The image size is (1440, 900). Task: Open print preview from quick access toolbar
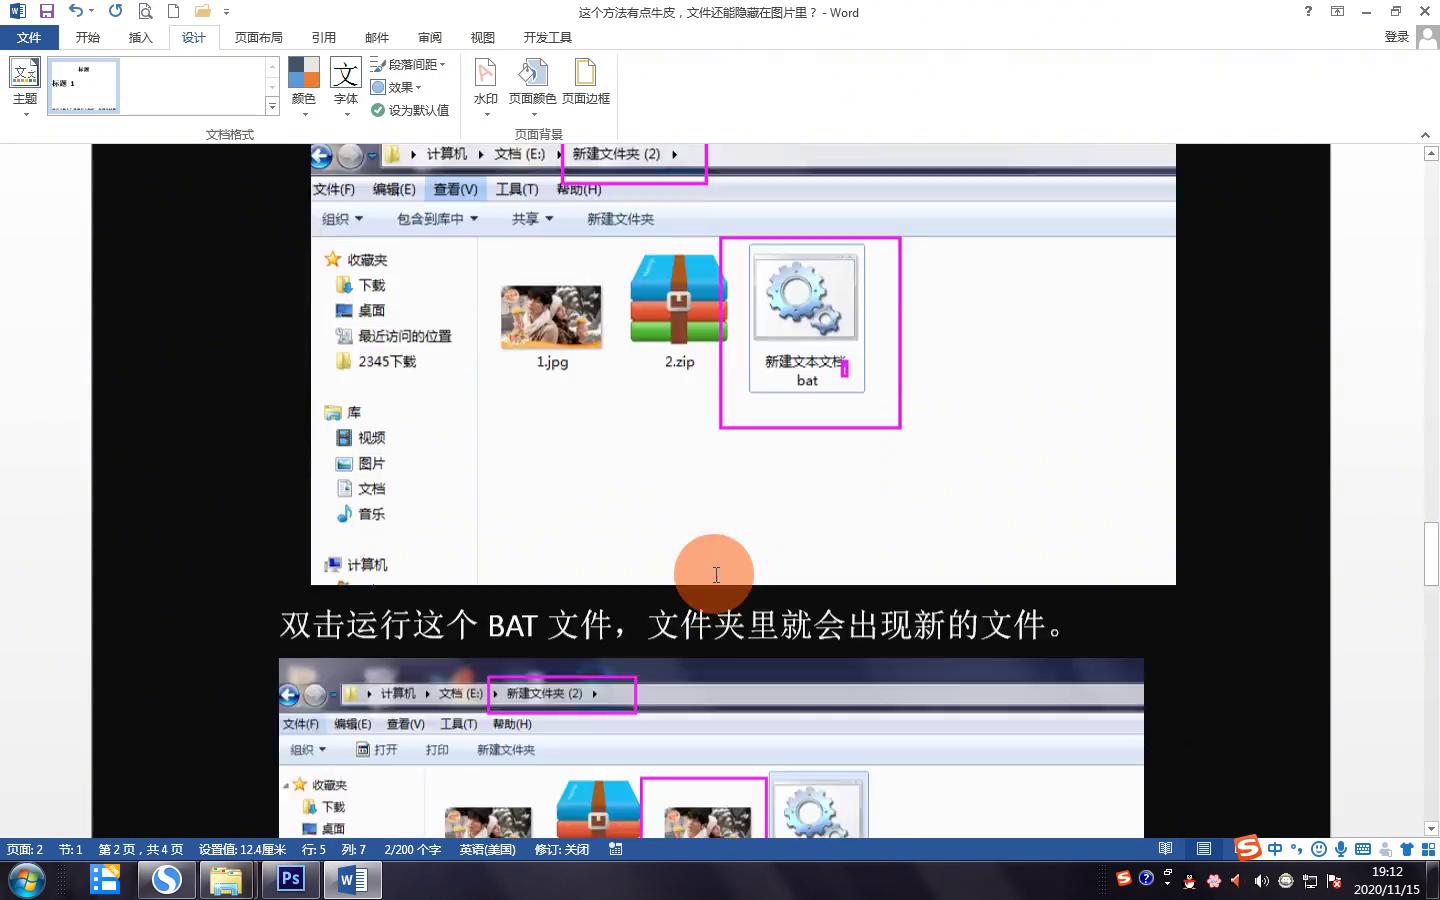[x=146, y=12]
